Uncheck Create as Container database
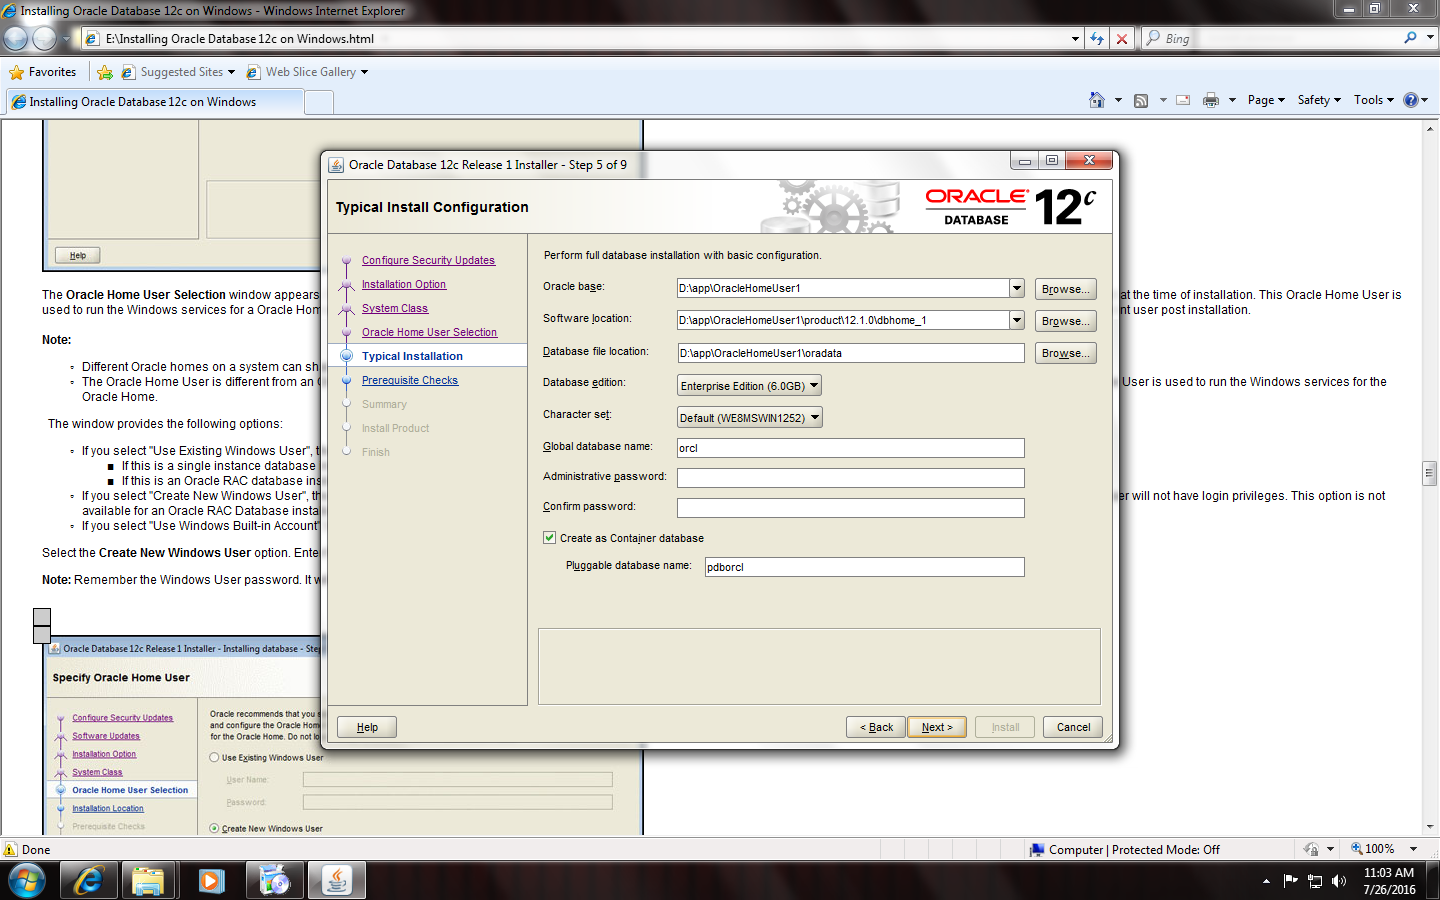 550,538
